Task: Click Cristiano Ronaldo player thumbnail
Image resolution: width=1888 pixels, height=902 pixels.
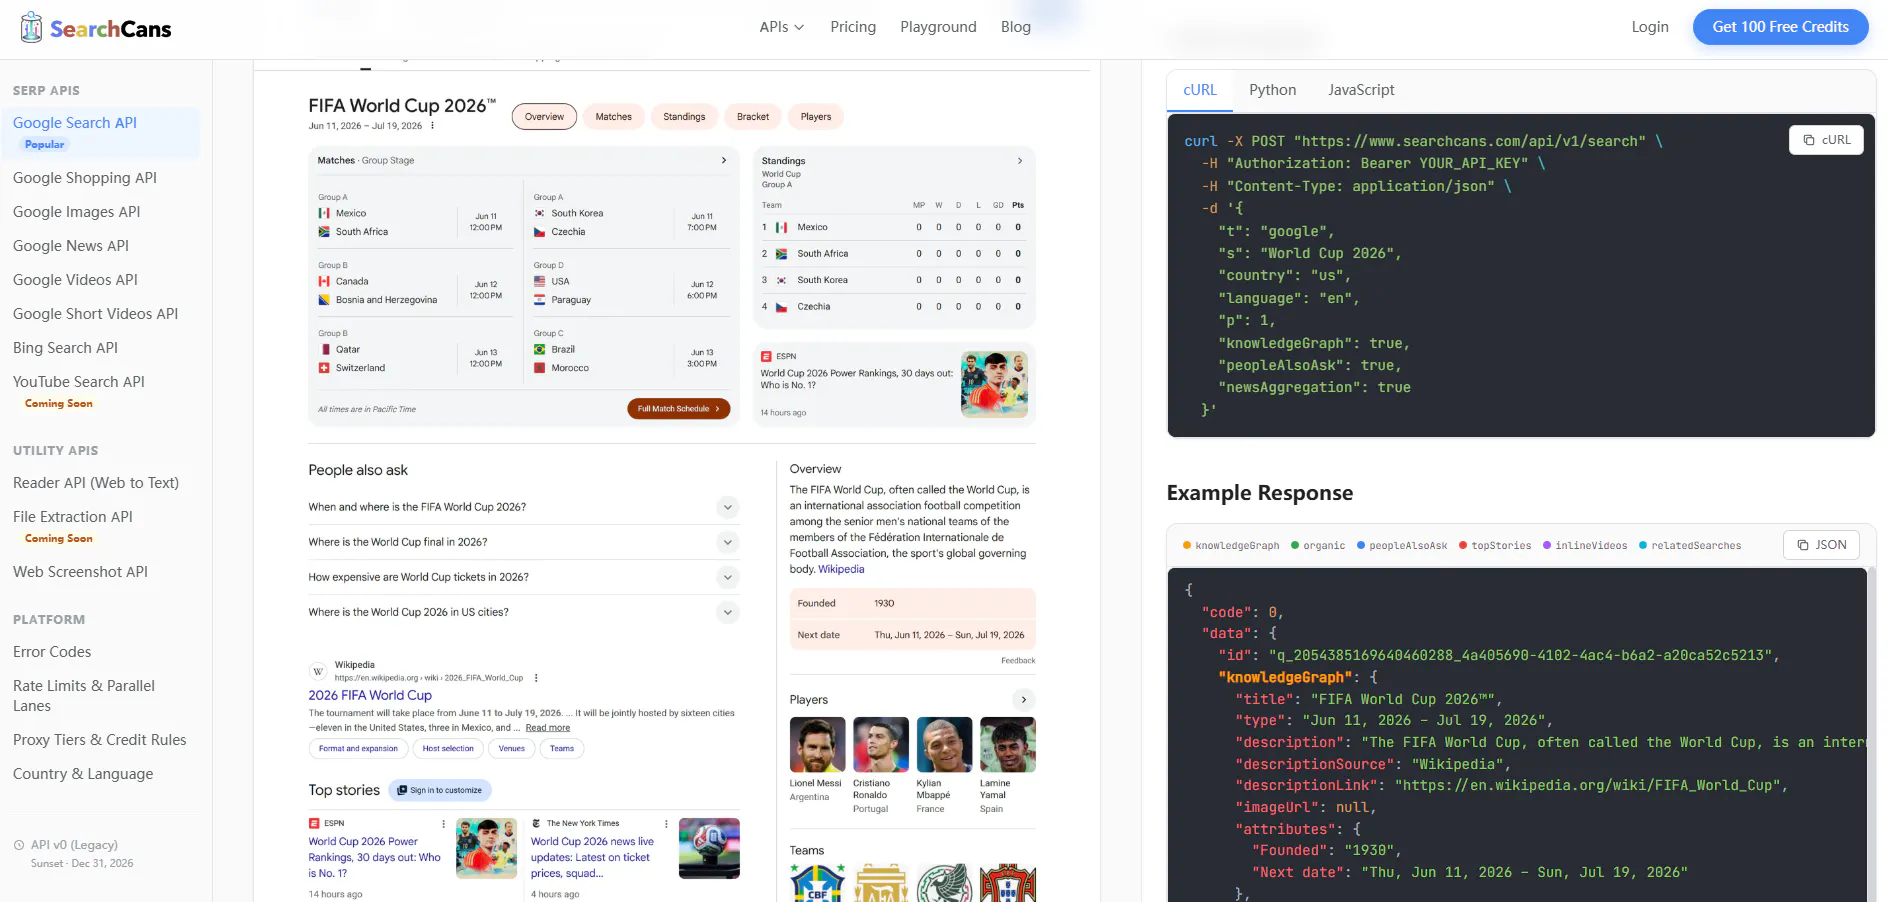Action: click(x=881, y=745)
